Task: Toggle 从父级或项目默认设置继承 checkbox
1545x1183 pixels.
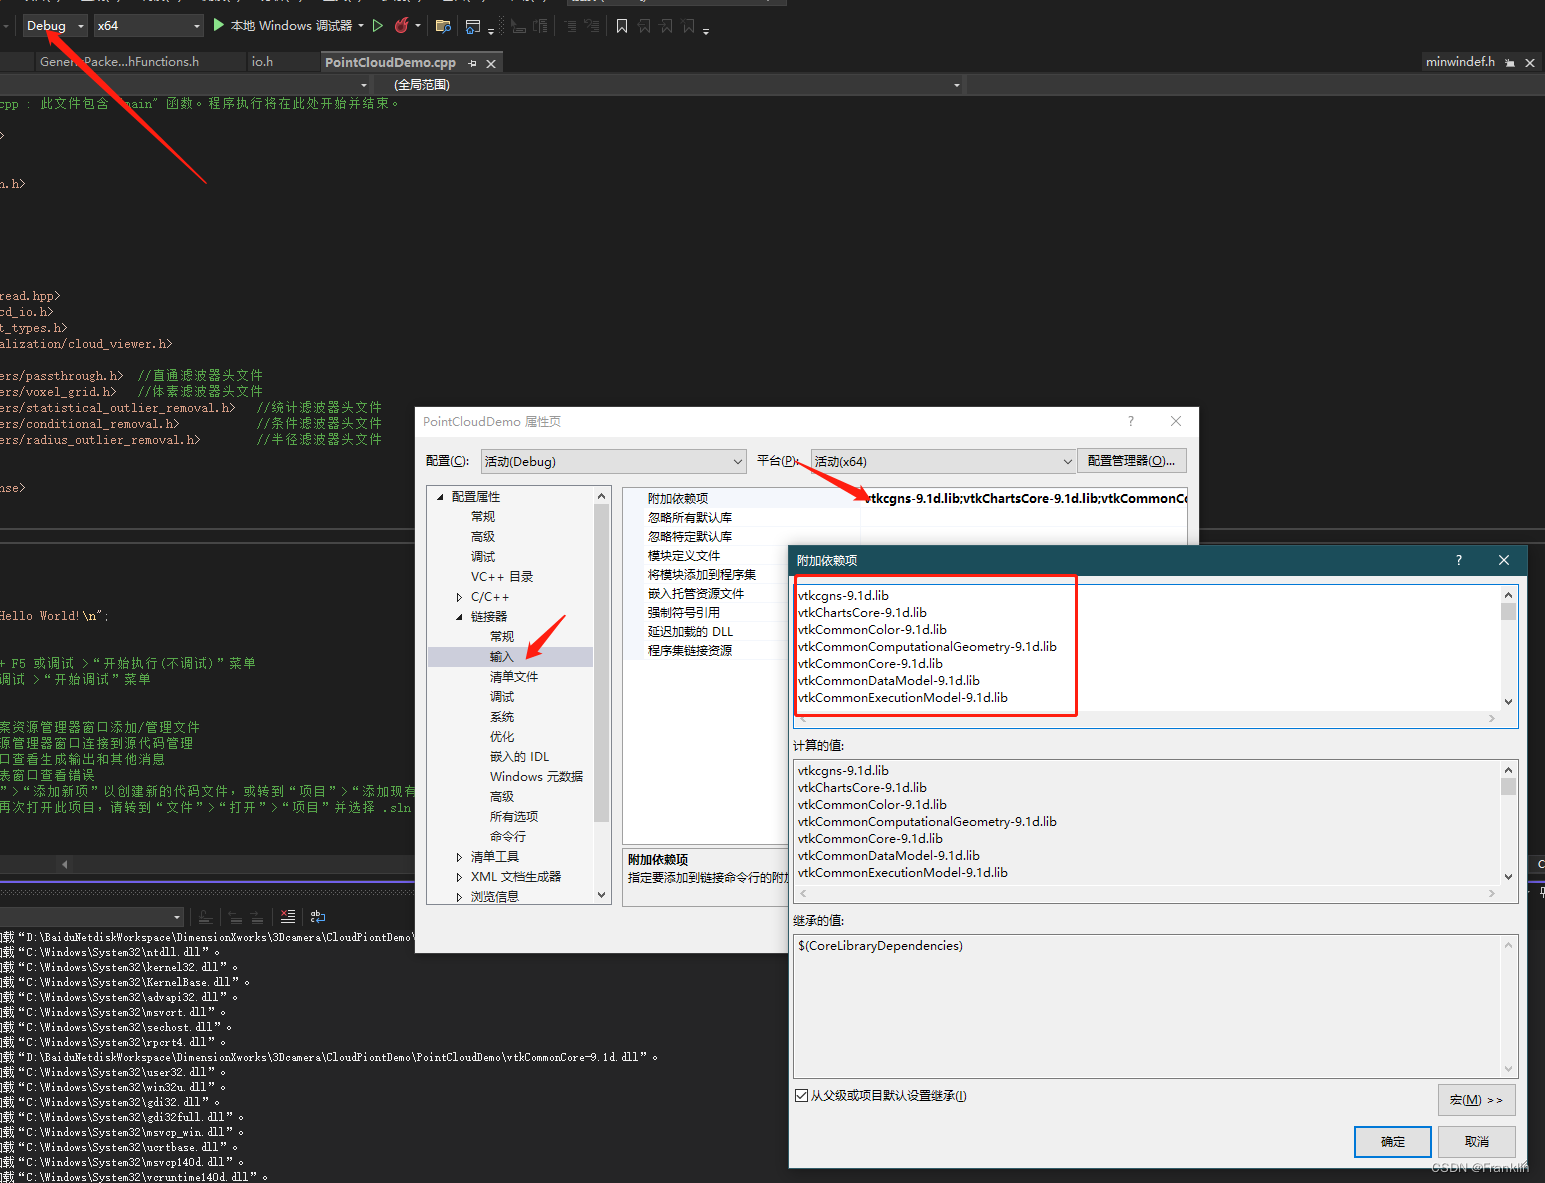Action: click(801, 1095)
